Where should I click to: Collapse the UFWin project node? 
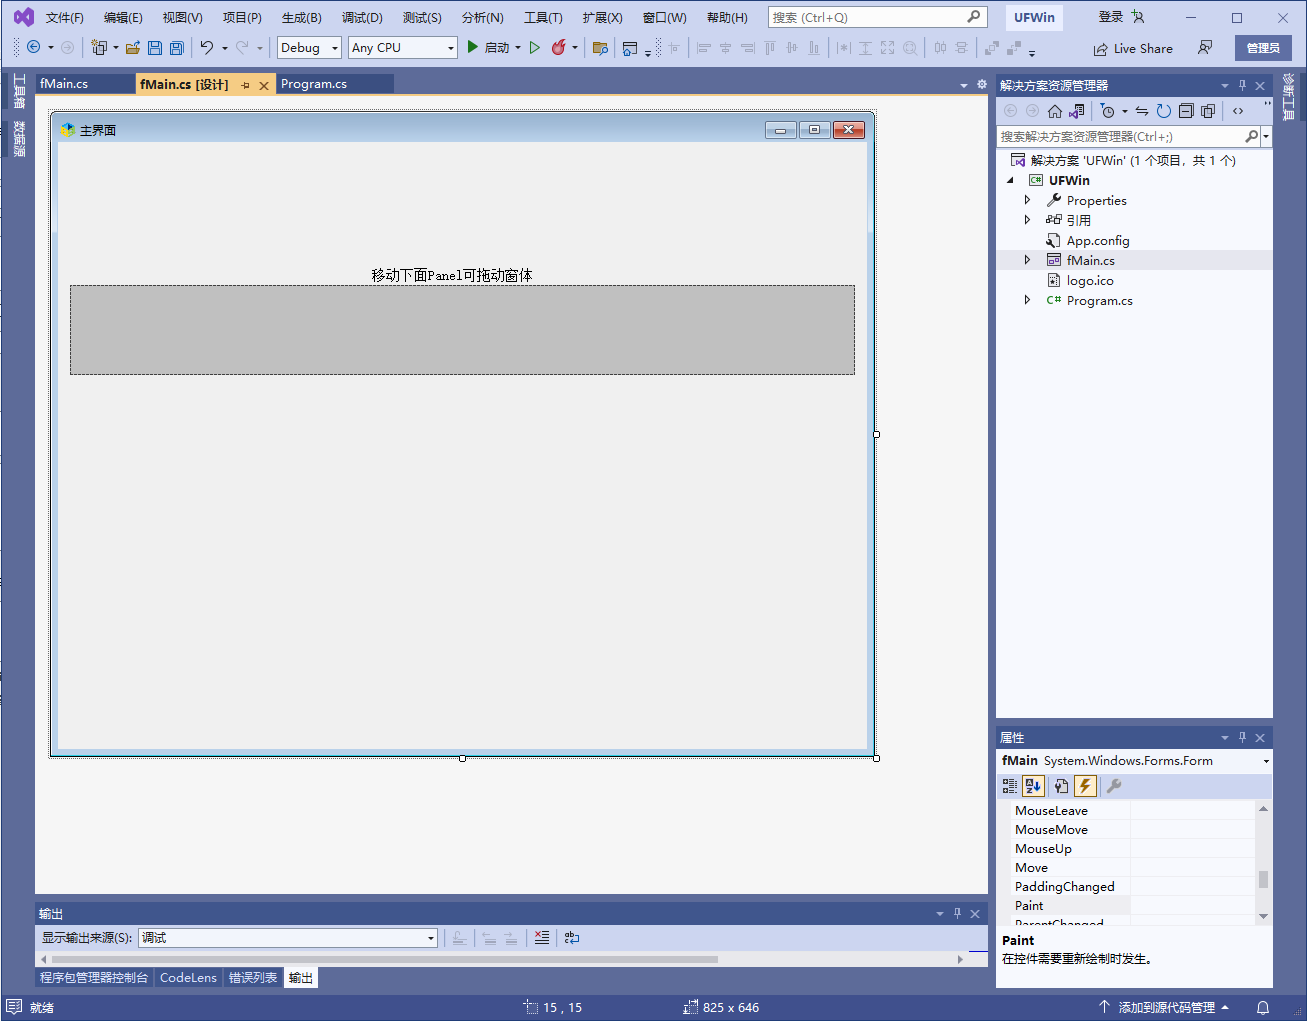click(x=1010, y=180)
